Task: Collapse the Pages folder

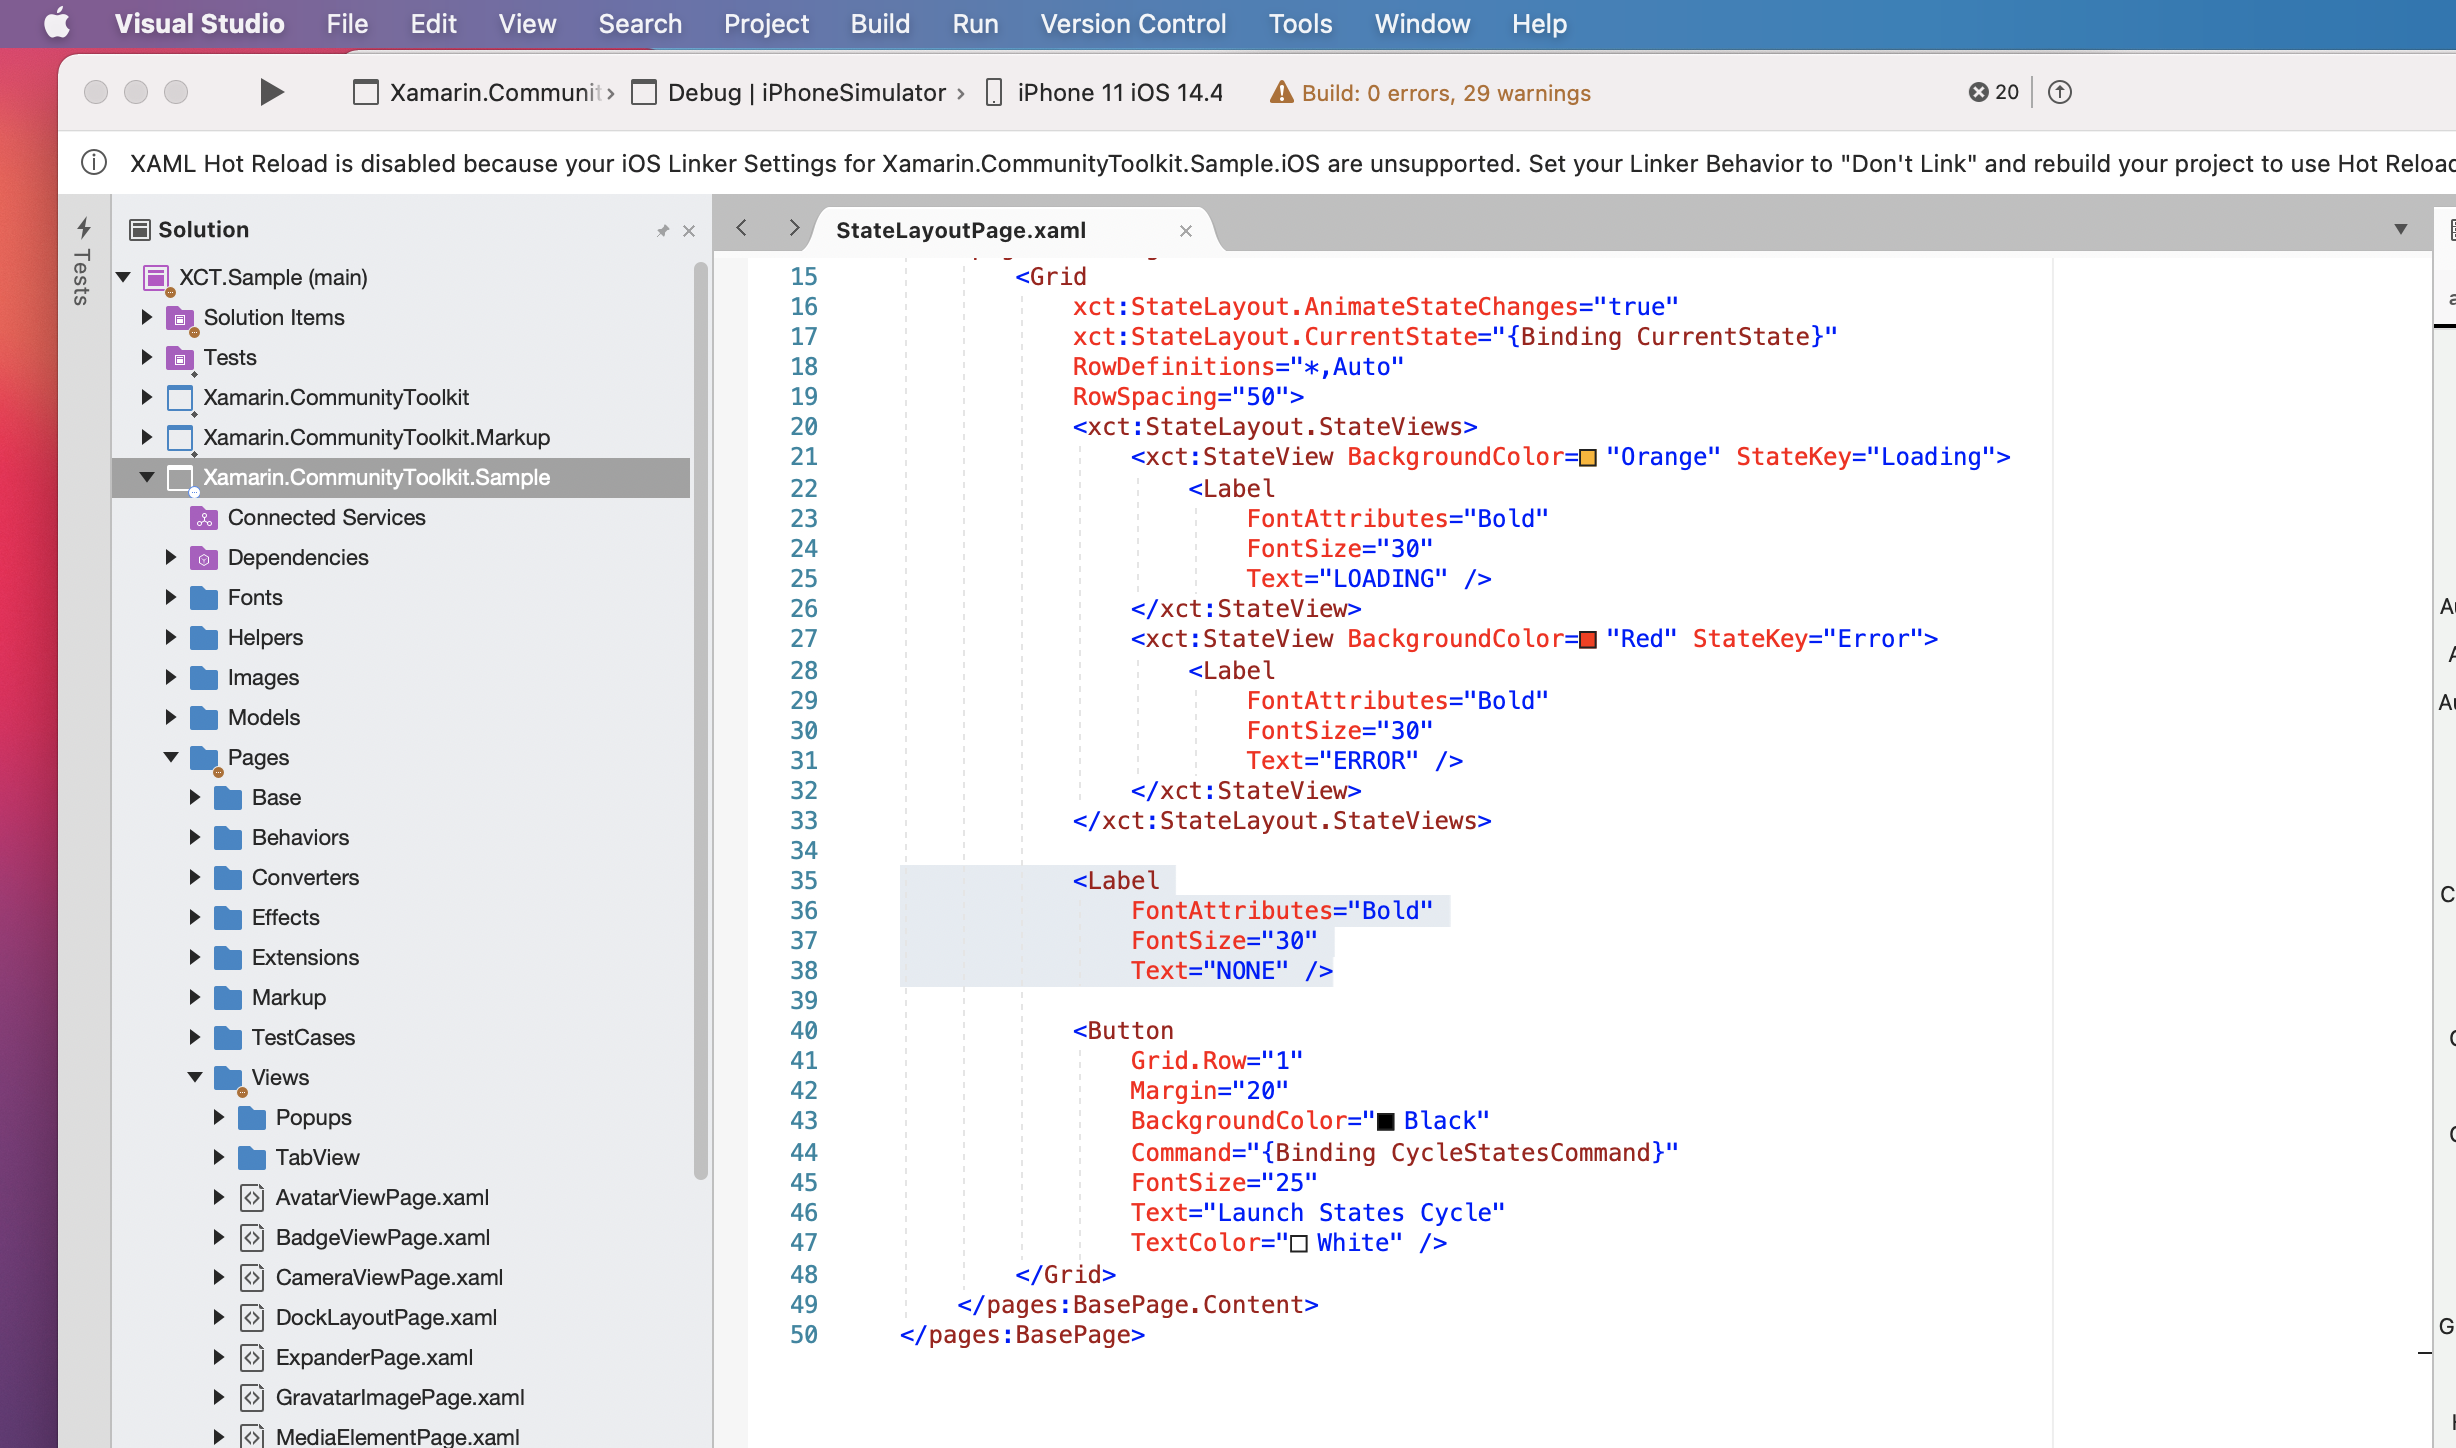Action: point(171,757)
